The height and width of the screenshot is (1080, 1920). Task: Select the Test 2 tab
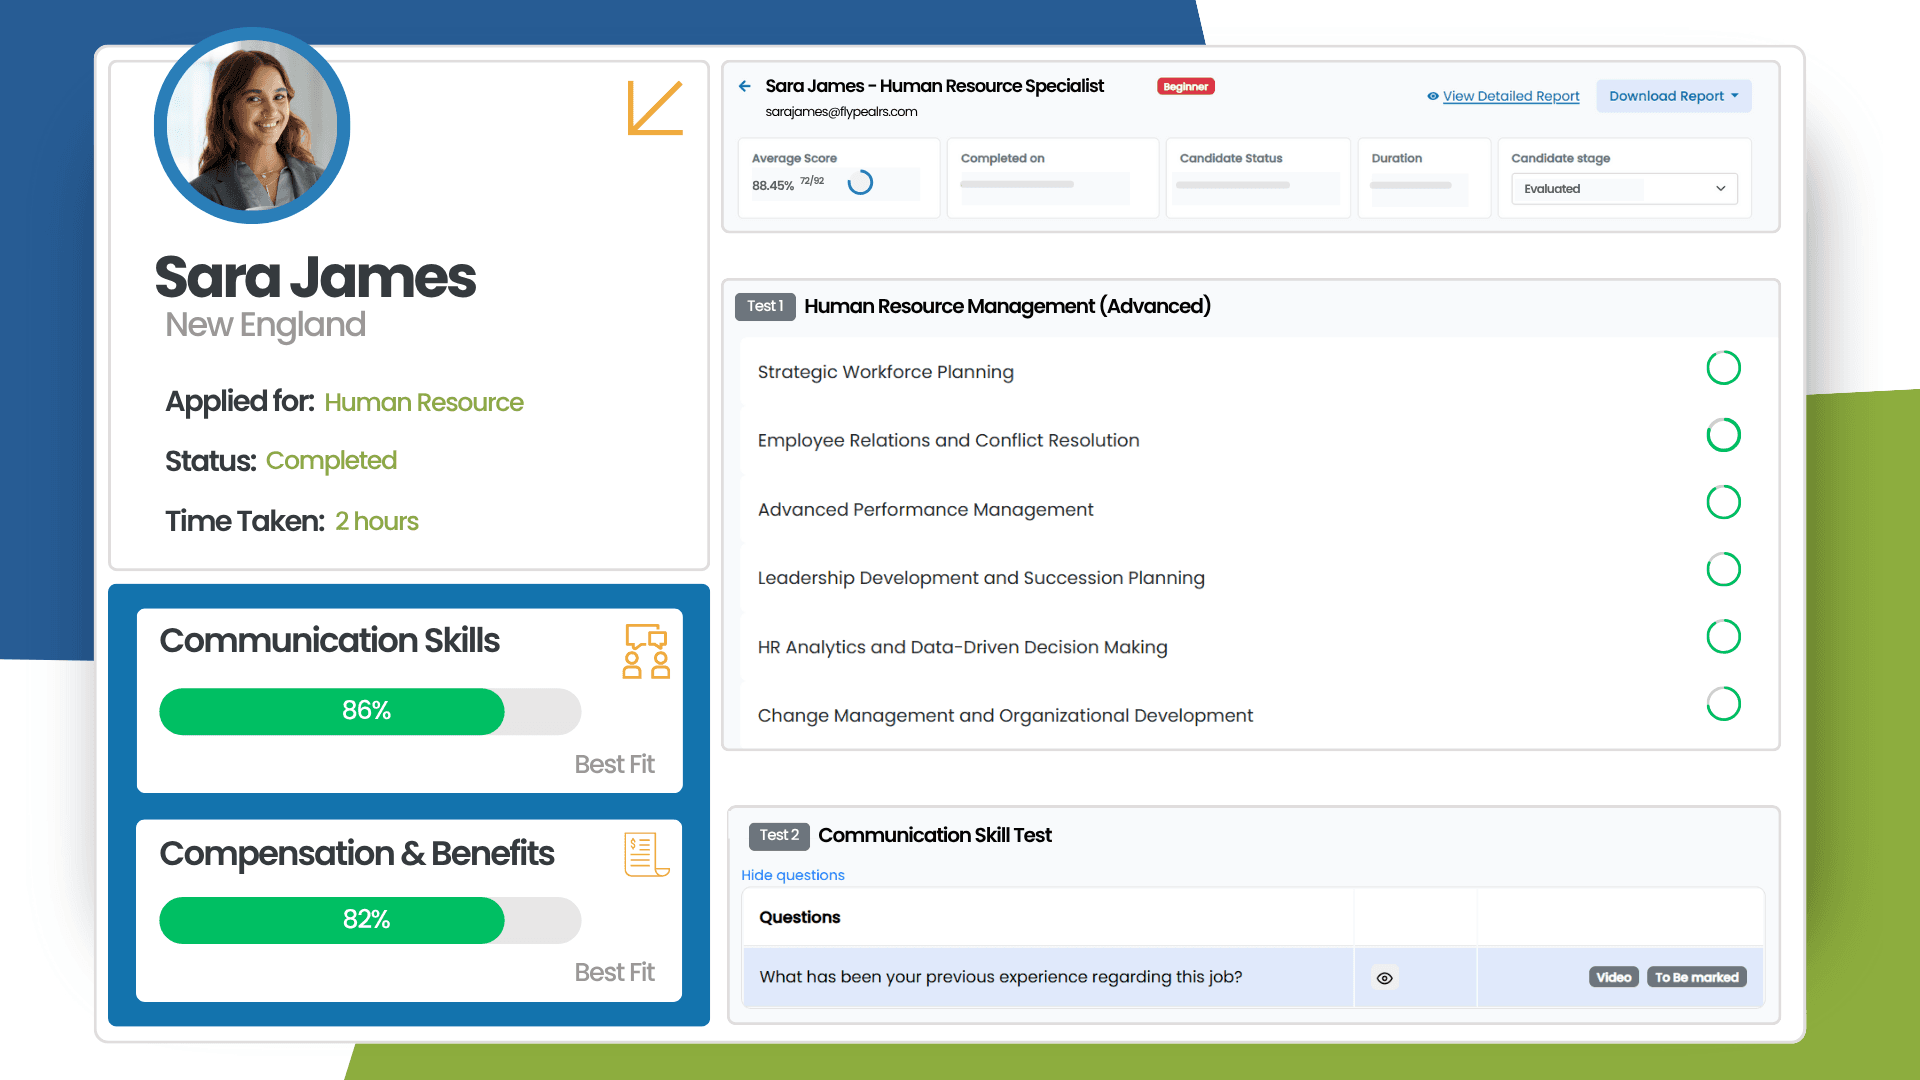pyautogui.click(x=779, y=835)
